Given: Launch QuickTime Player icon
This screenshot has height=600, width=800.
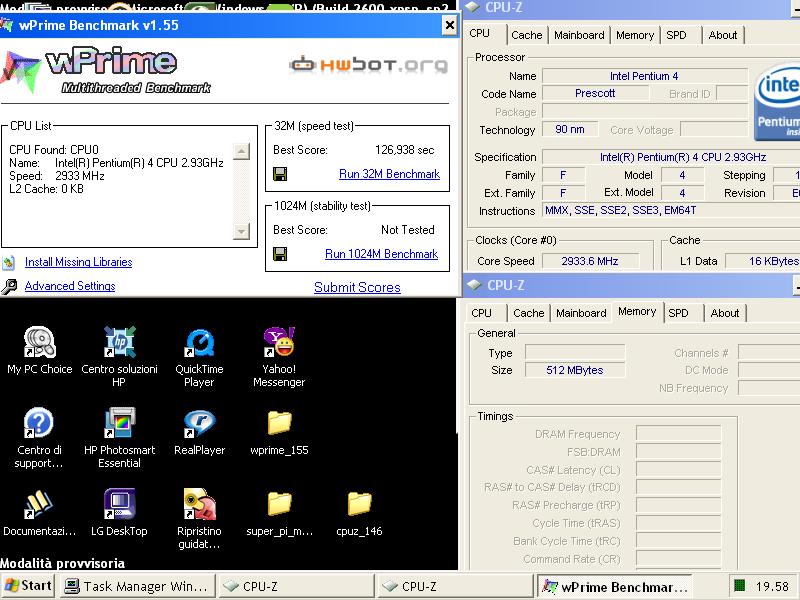Looking at the screenshot, I should coord(199,357).
